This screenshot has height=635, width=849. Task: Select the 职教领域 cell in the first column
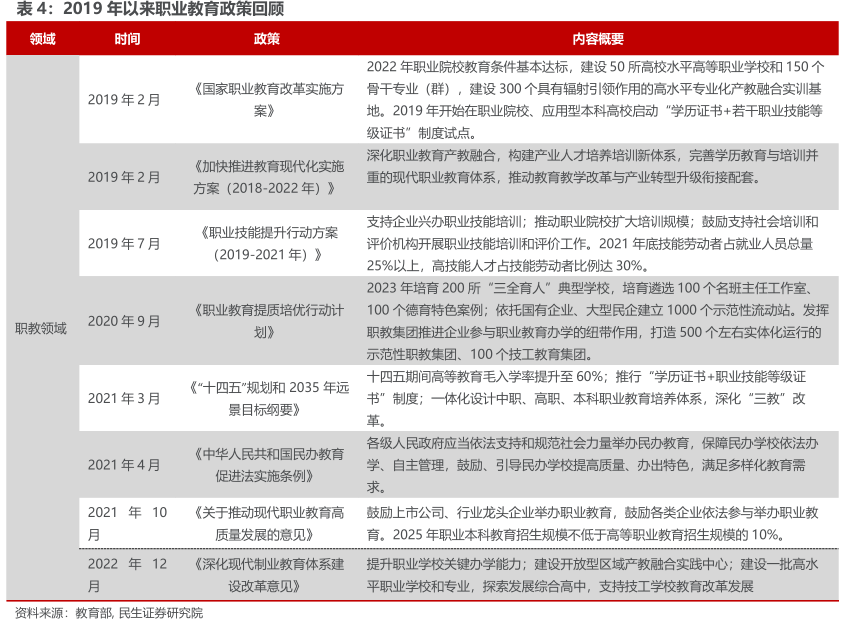click(x=41, y=328)
